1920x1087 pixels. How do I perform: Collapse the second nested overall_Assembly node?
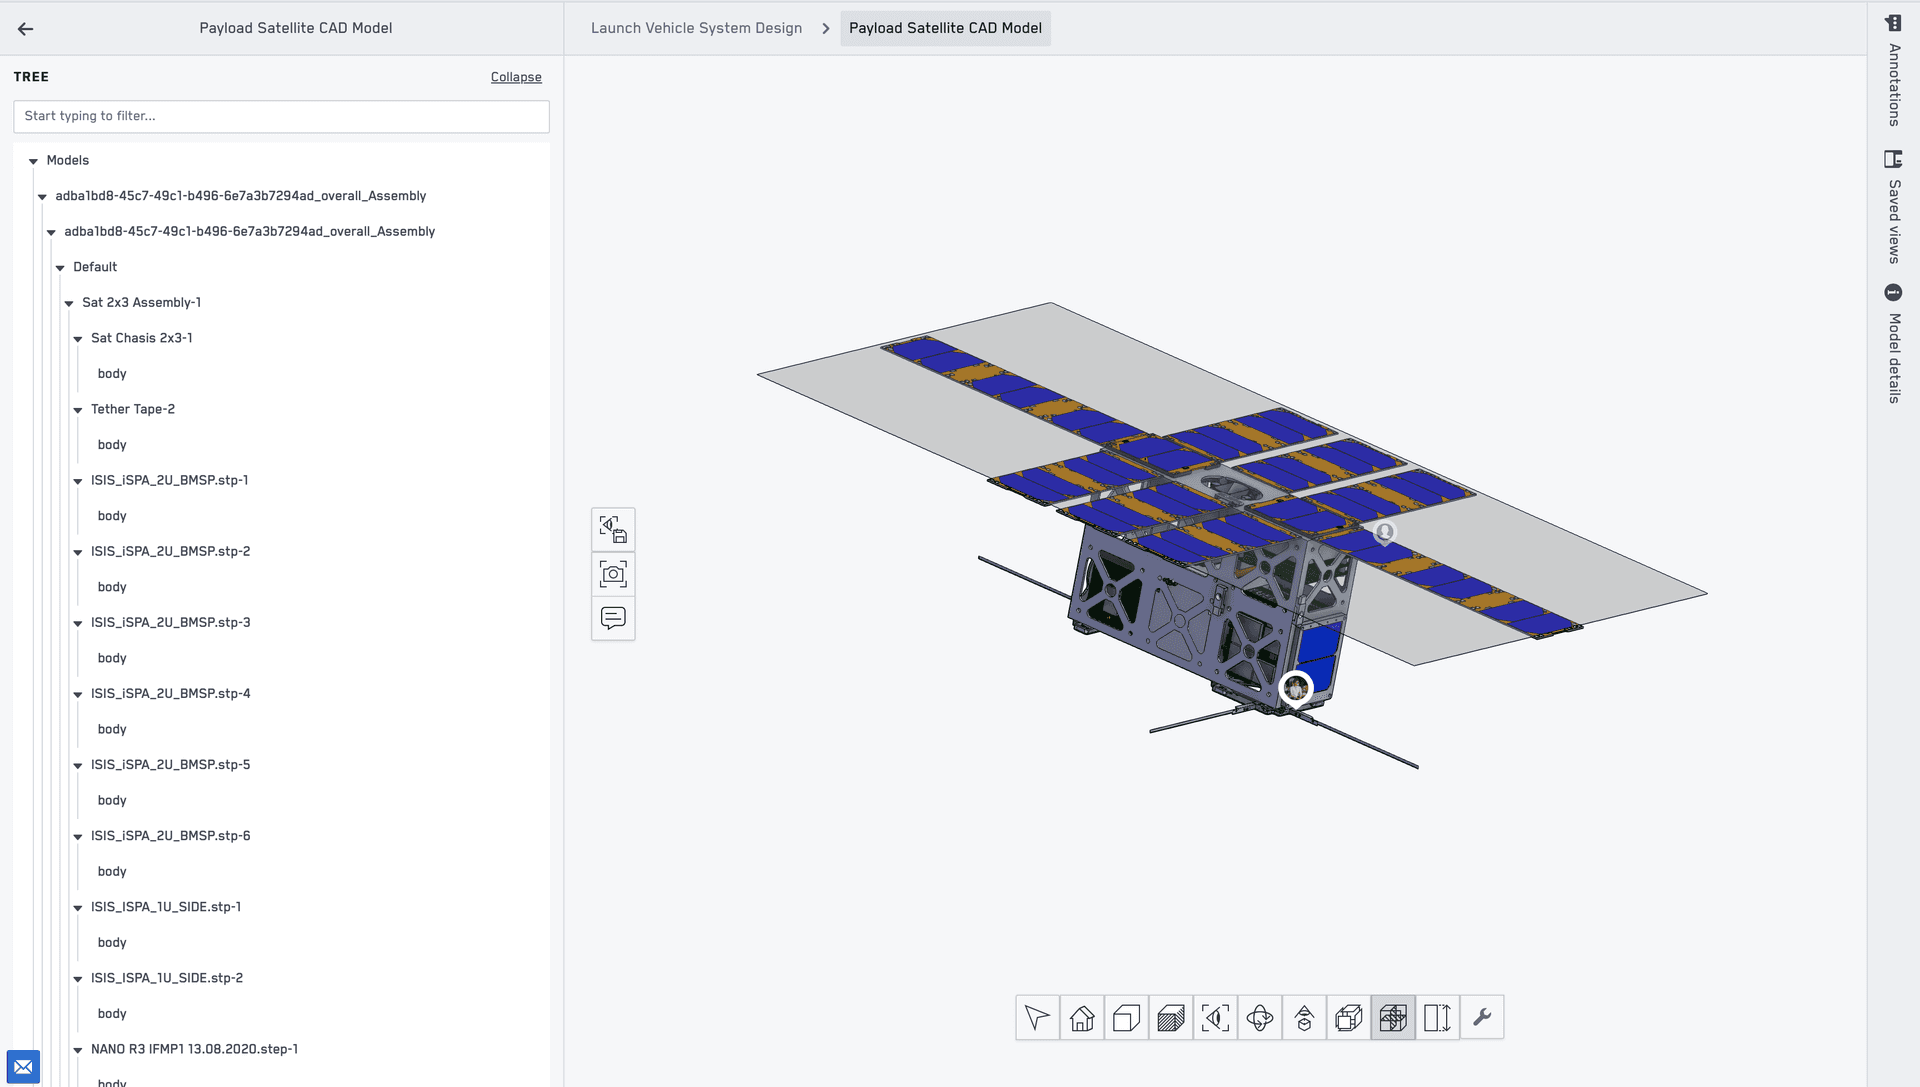[51, 232]
